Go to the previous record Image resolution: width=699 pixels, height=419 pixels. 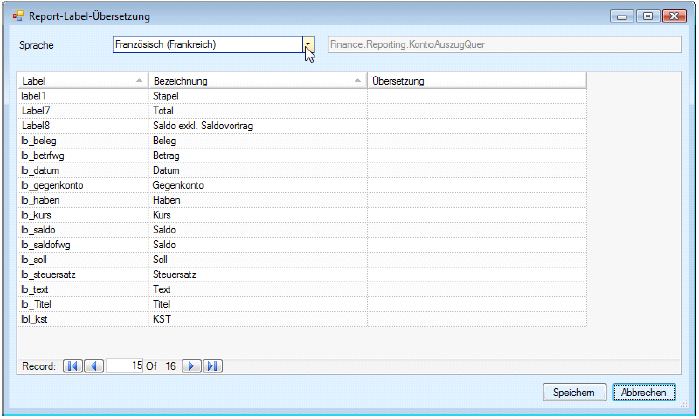(94, 366)
